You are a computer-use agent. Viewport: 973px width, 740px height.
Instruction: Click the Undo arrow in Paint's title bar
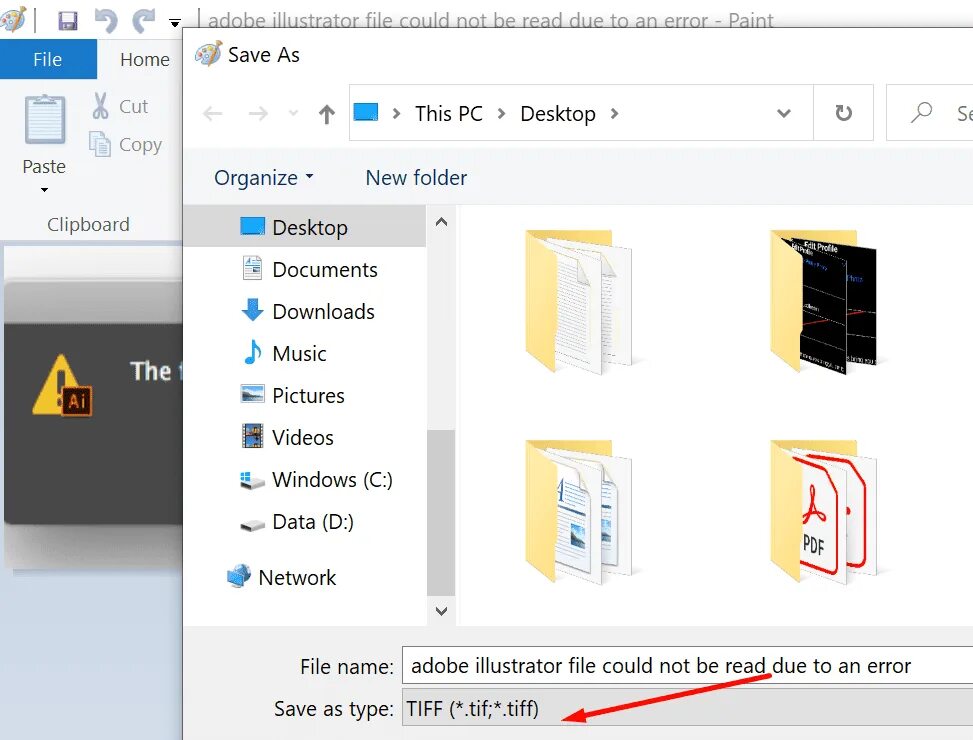pyautogui.click(x=106, y=20)
